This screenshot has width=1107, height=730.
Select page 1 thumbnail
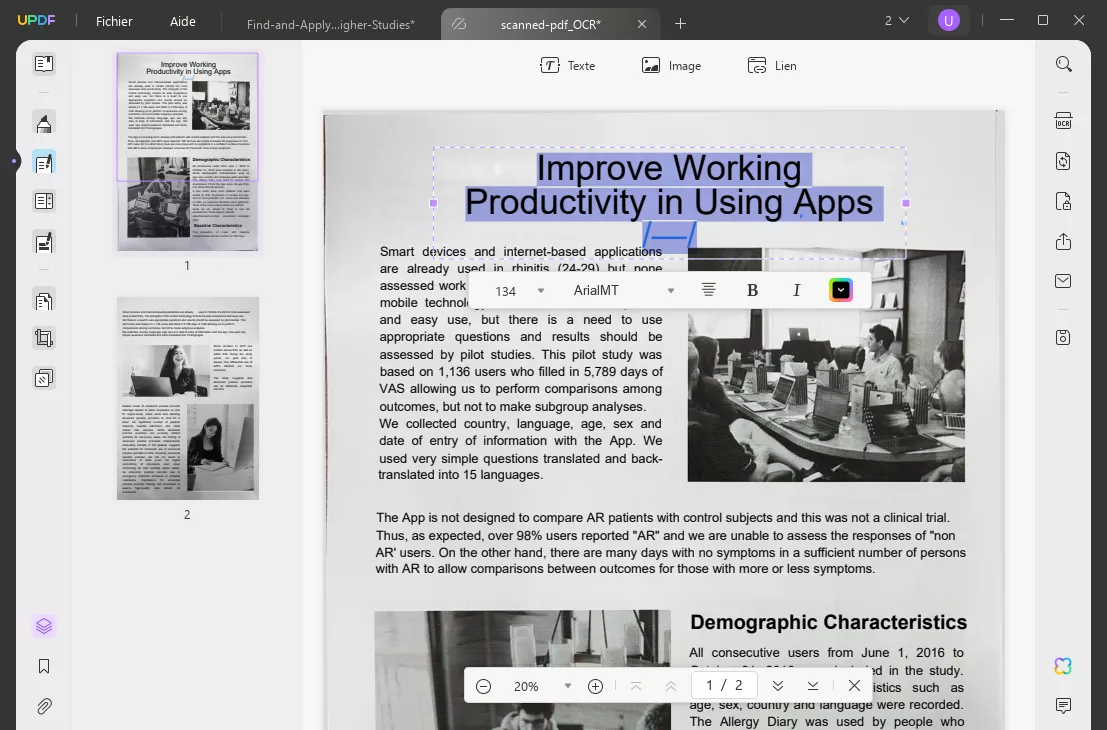(x=188, y=152)
